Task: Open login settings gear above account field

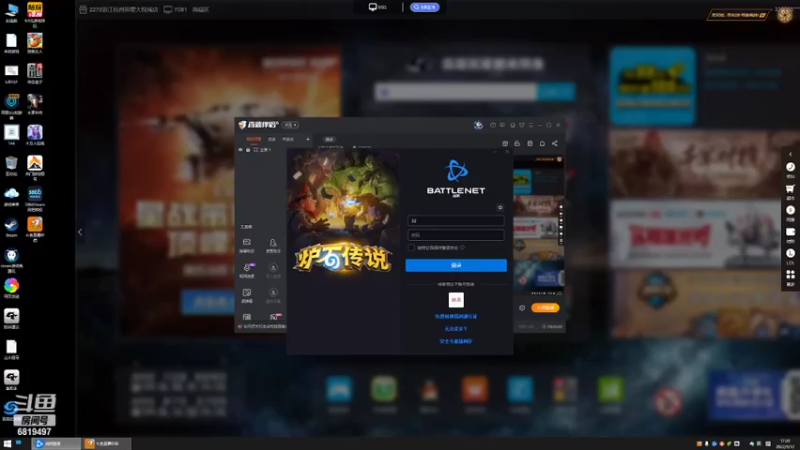Action: pyautogui.click(x=500, y=208)
